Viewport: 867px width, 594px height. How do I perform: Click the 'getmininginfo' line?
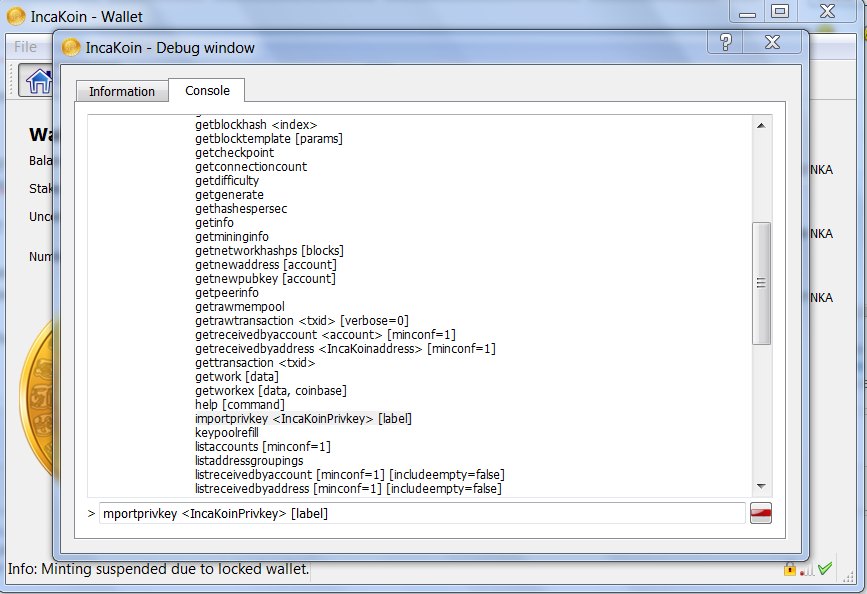tap(232, 237)
